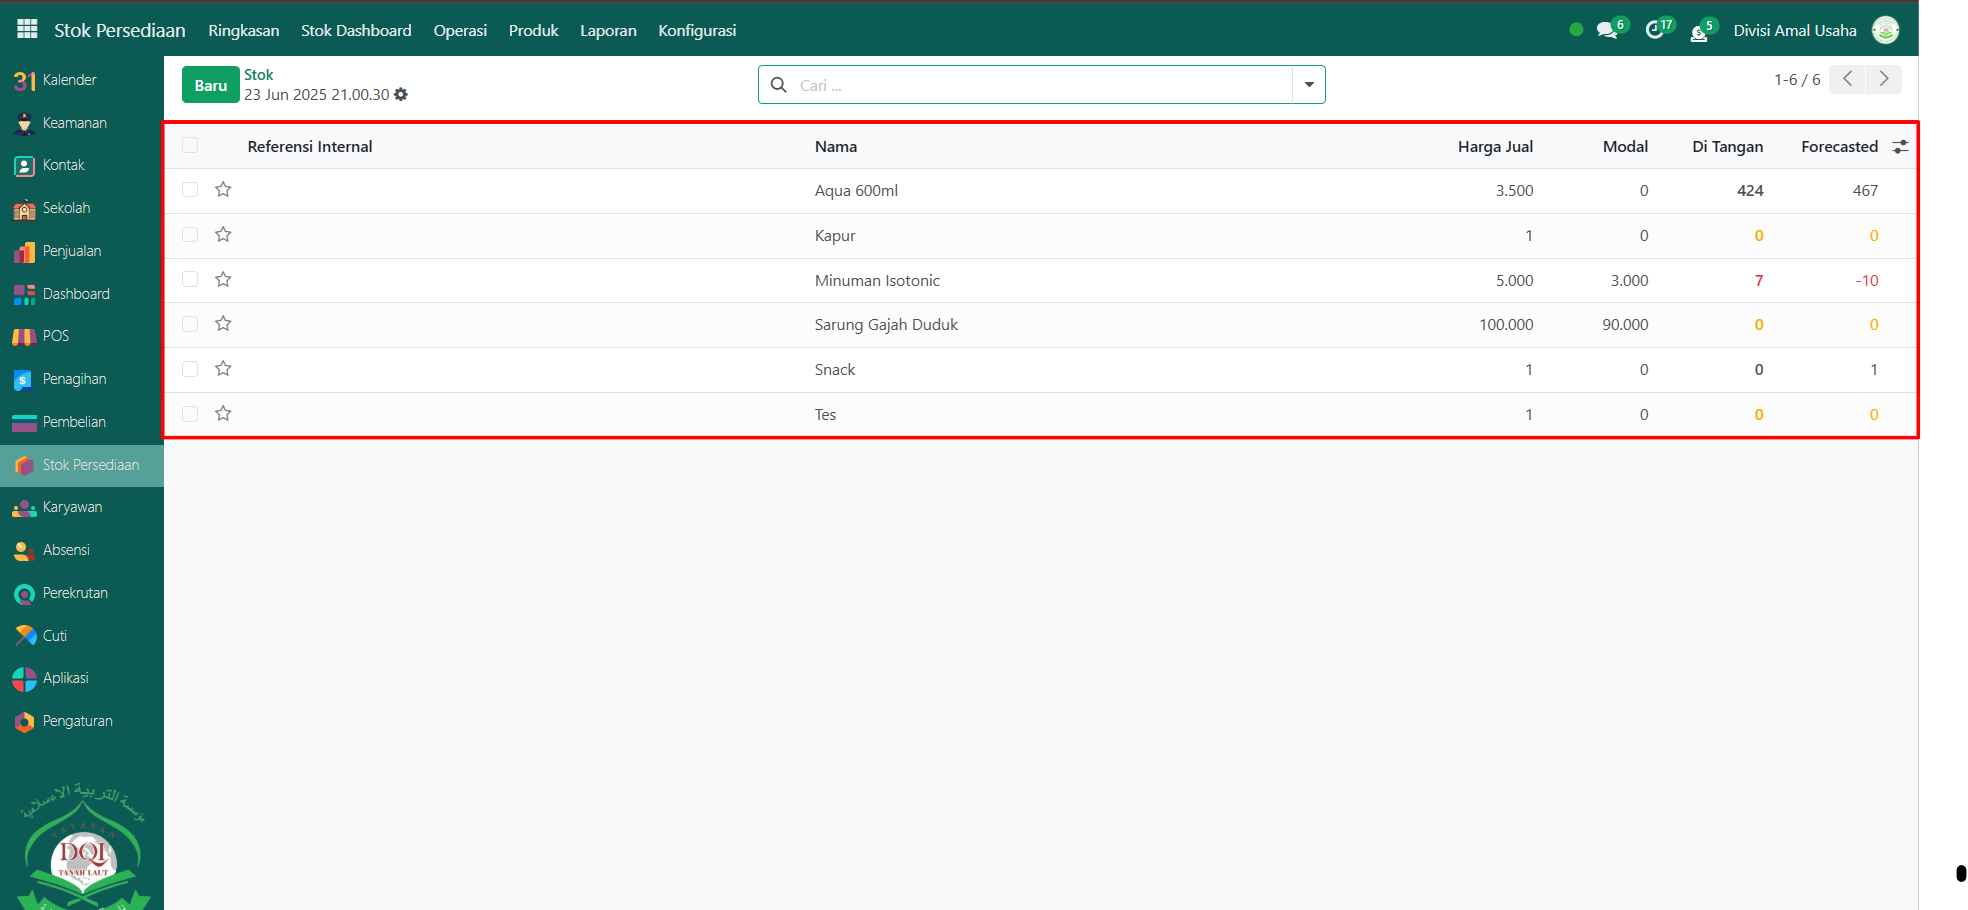Check the Minuman Isotonic row checkbox
Viewport: 1968px width, 910px height.
pos(190,280)
